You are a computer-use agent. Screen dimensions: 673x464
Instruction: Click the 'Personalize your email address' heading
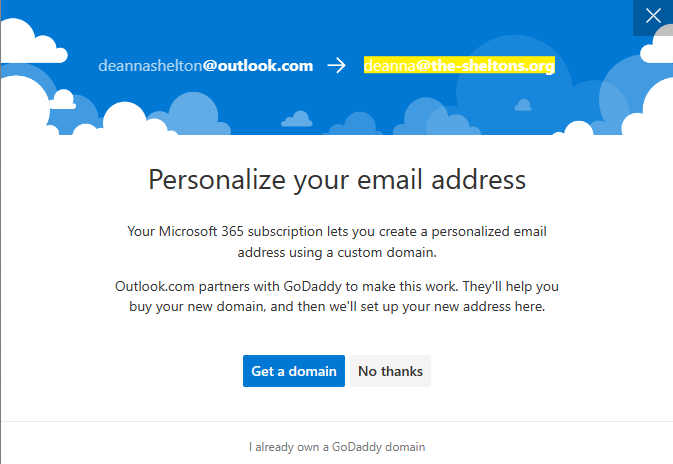tap(337, 180)
